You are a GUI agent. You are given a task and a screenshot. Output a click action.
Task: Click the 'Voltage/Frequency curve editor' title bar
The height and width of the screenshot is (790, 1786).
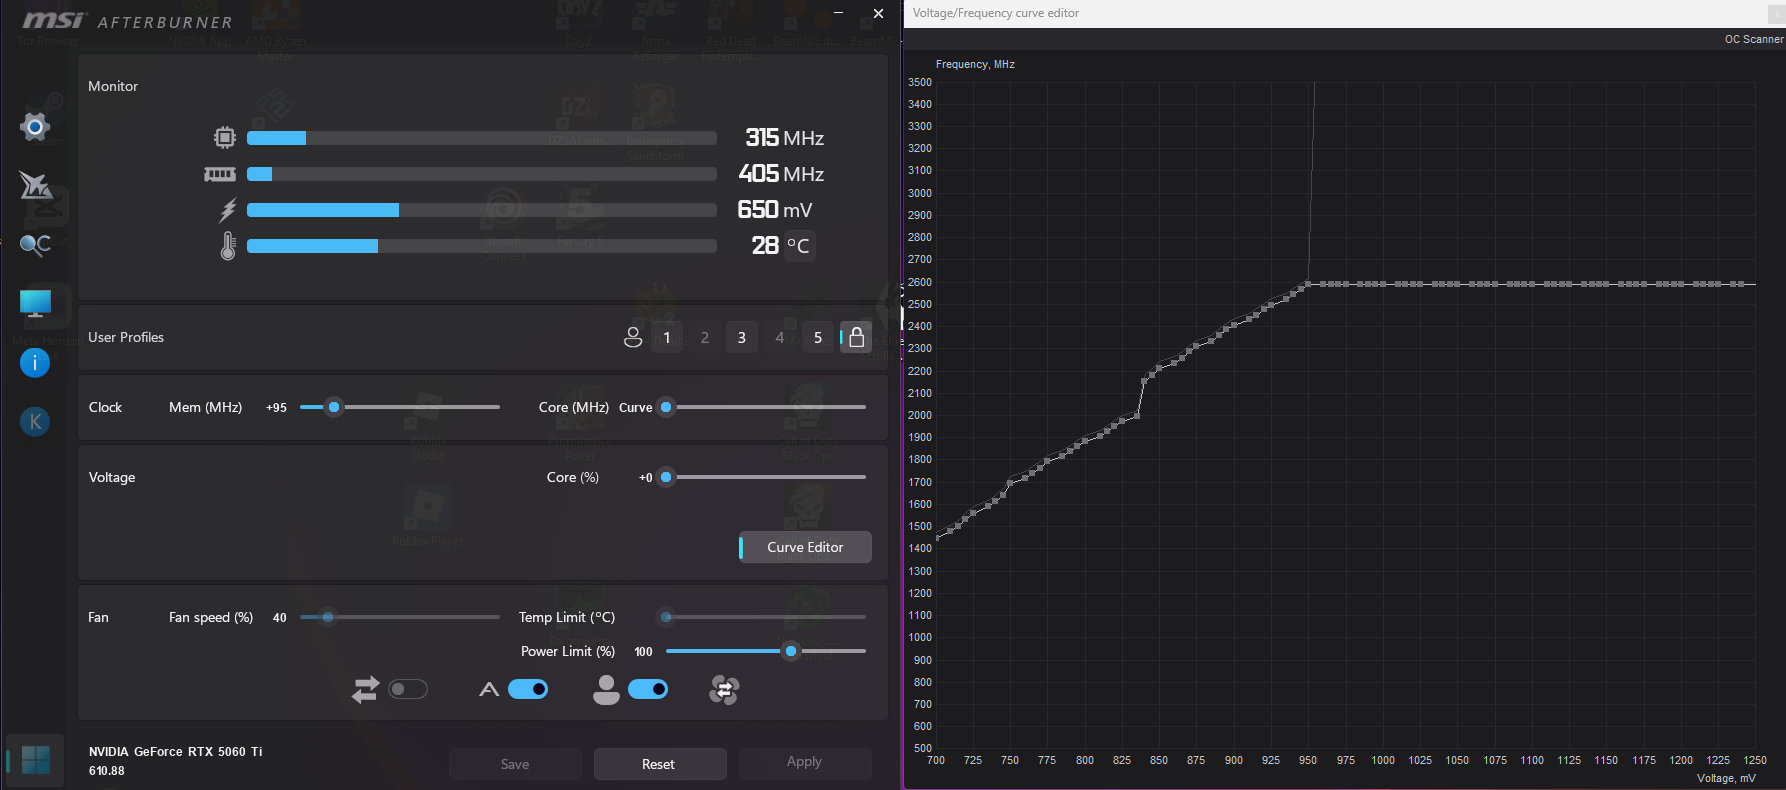tap(1345, 13)
